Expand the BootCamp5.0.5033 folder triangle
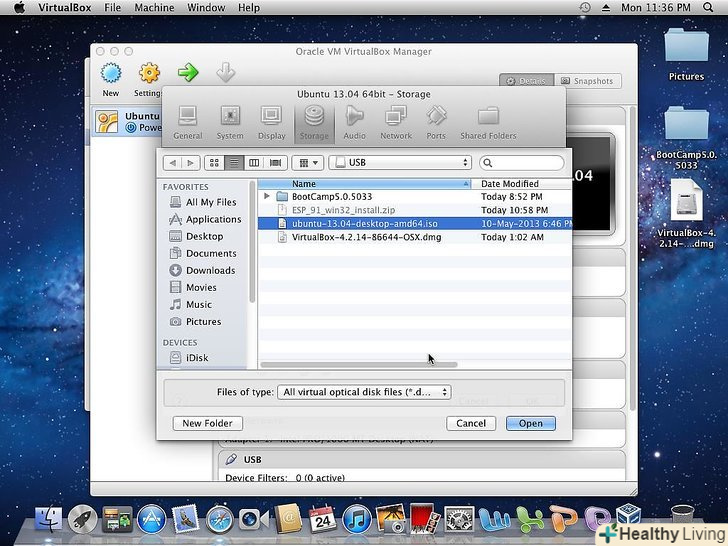 267,197
